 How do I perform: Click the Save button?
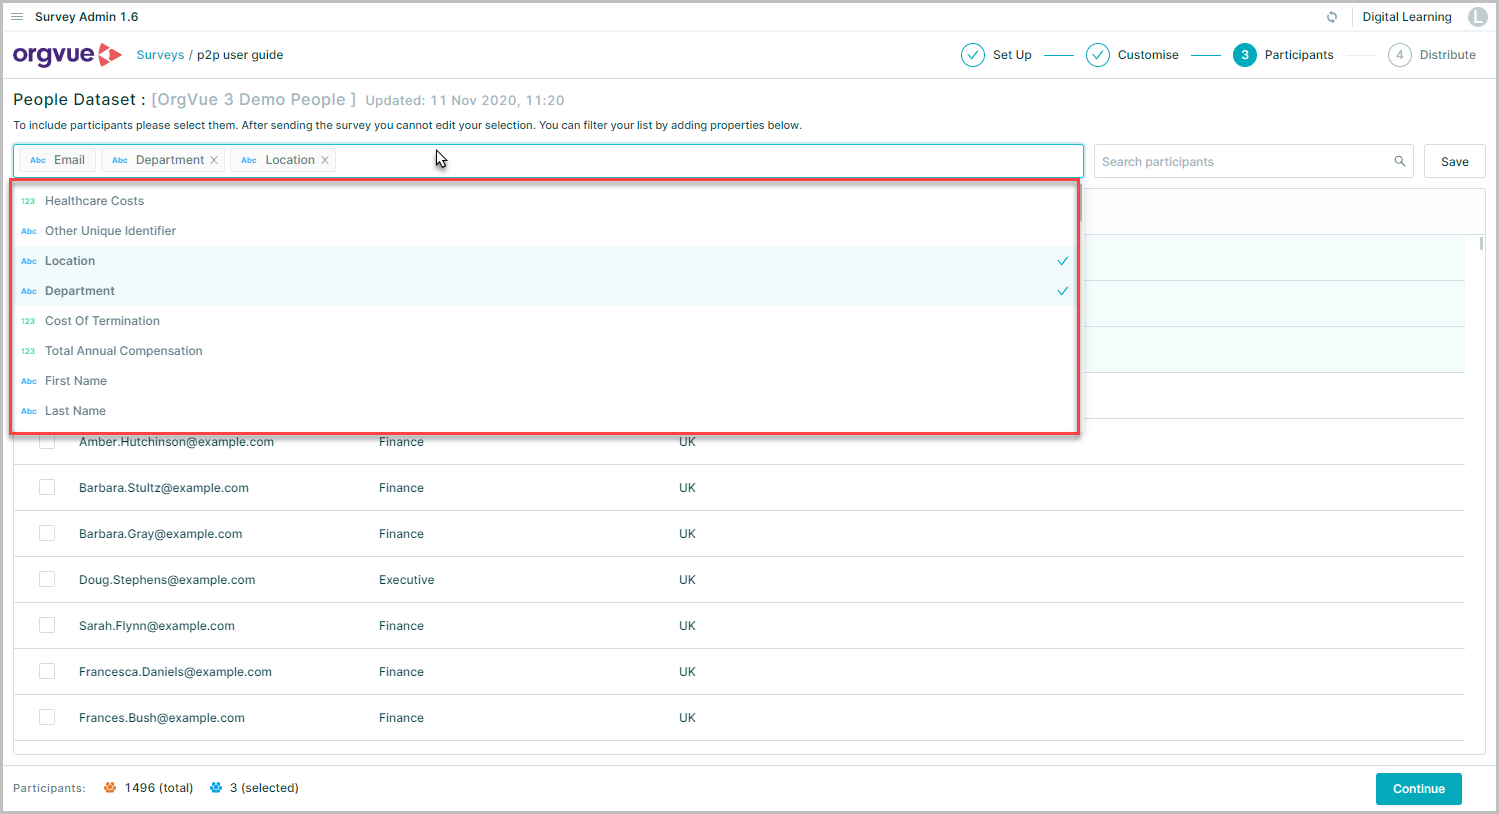click(1454, 161)
